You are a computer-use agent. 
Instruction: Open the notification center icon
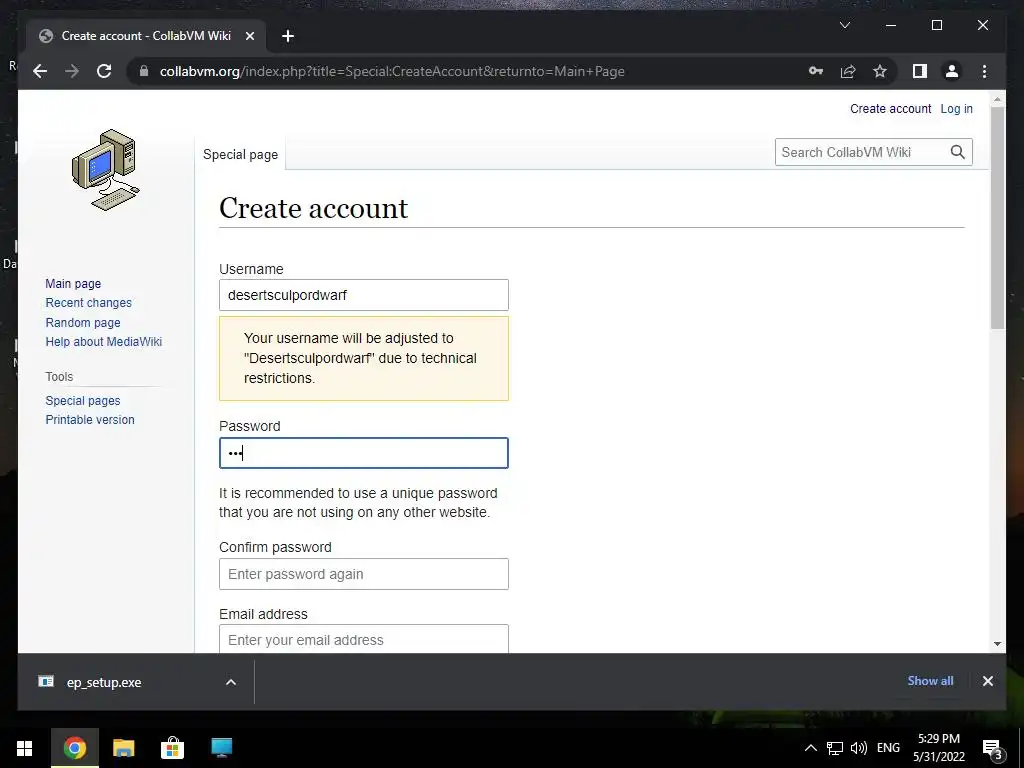(993, 748)
